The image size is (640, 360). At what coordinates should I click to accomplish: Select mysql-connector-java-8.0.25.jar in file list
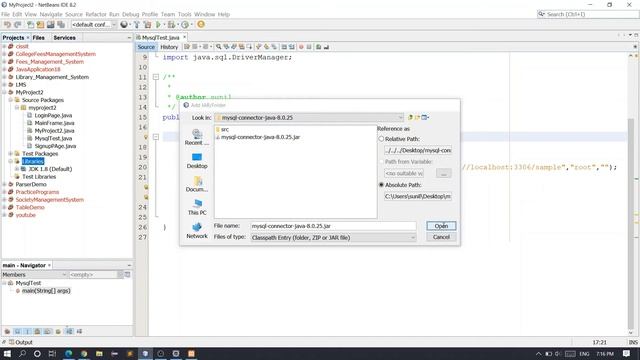258,137
